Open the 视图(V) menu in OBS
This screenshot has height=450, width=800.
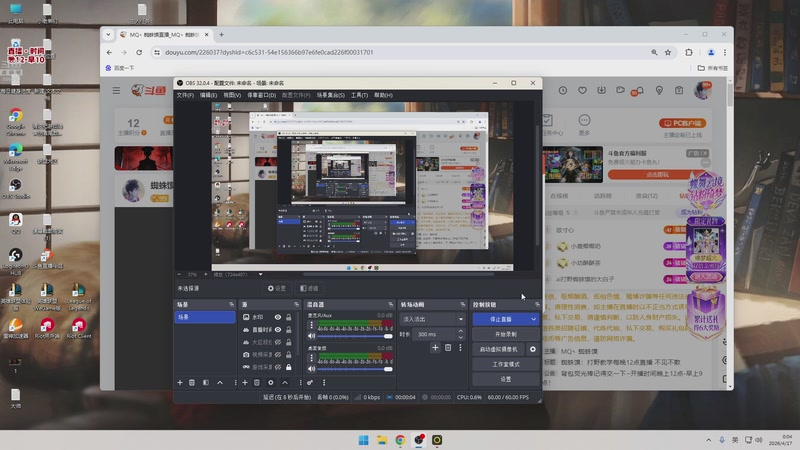(x=232, y=95)
